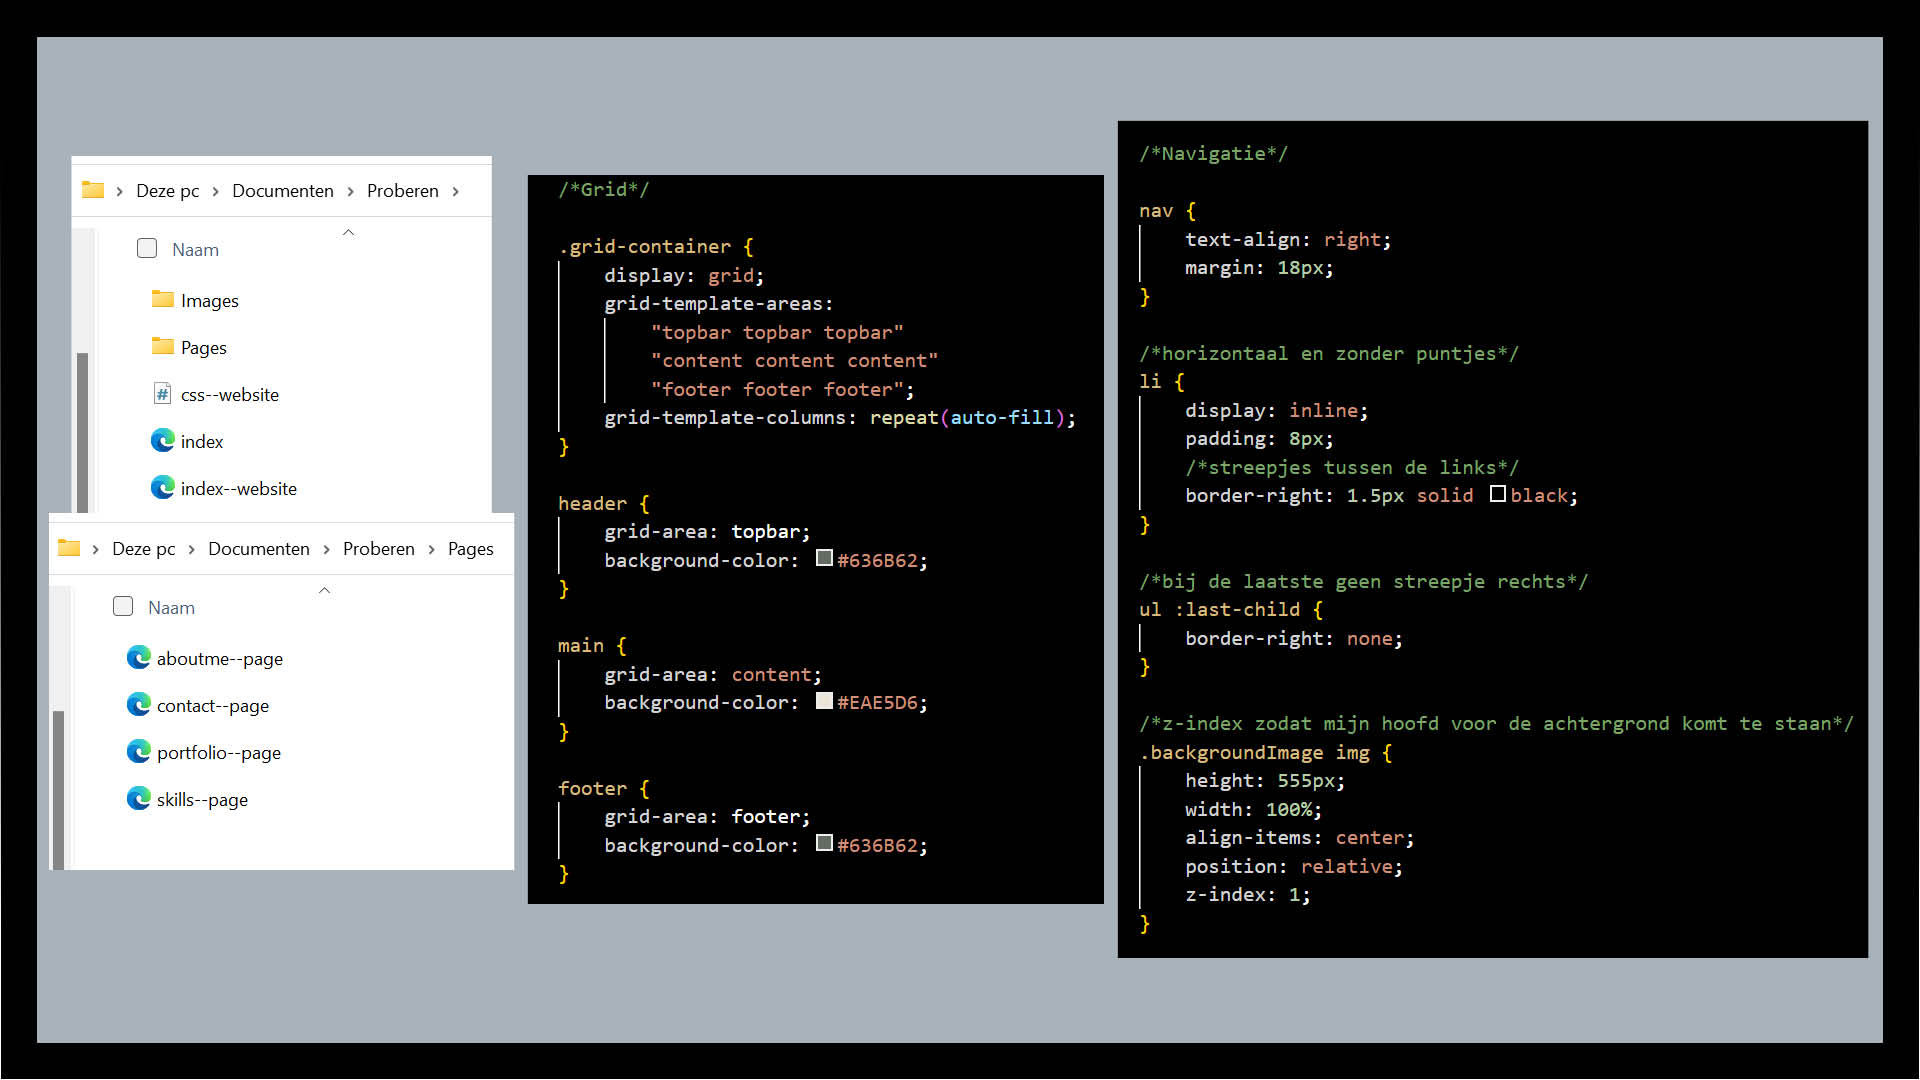The height and width of the screenshot is (1080, 1920).
Task: Select the index--website Edge icon
Action: pos(163,487)
